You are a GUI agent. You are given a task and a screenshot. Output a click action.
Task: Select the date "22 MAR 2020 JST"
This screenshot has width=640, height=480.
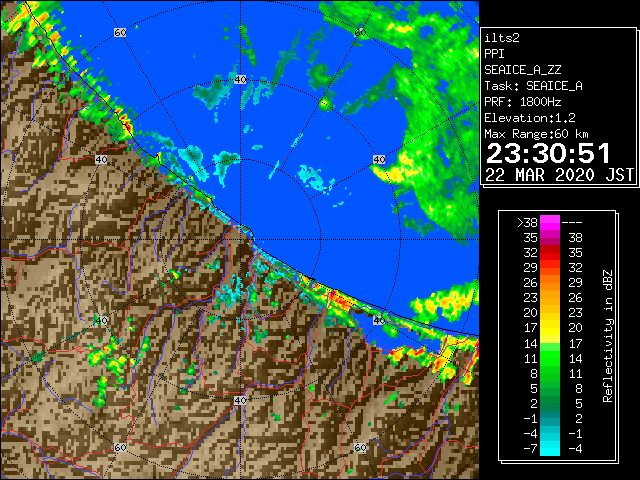pyautogui.click(x=560, y=175)
